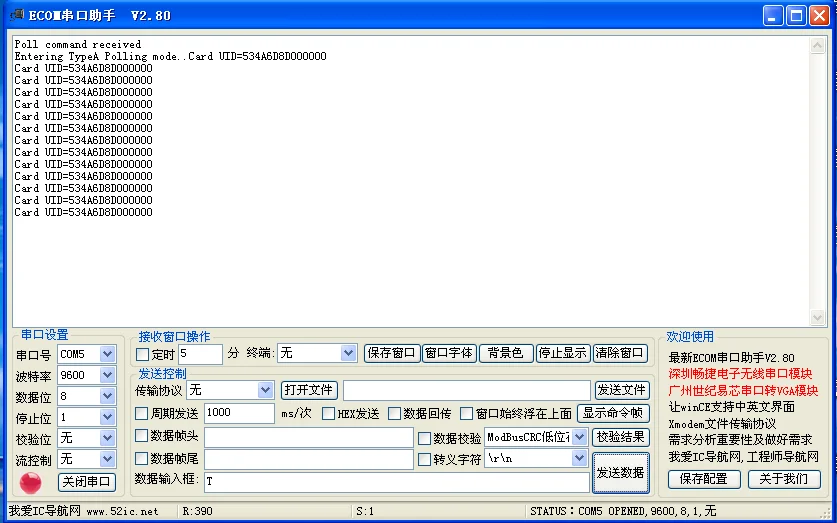
Task: Enable the 定时 timer checkbox
Action: coord(142,354)
